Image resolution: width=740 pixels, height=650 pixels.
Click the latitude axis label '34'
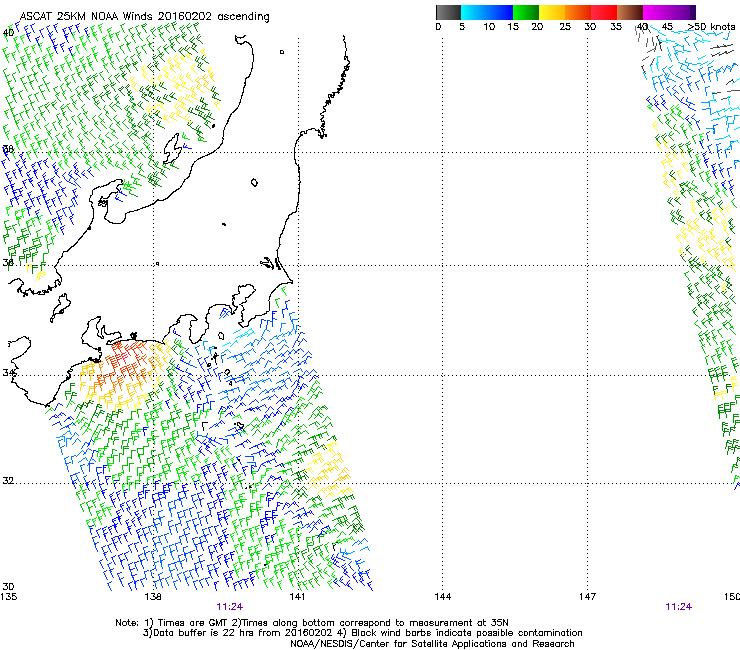(x=8, y=372)
